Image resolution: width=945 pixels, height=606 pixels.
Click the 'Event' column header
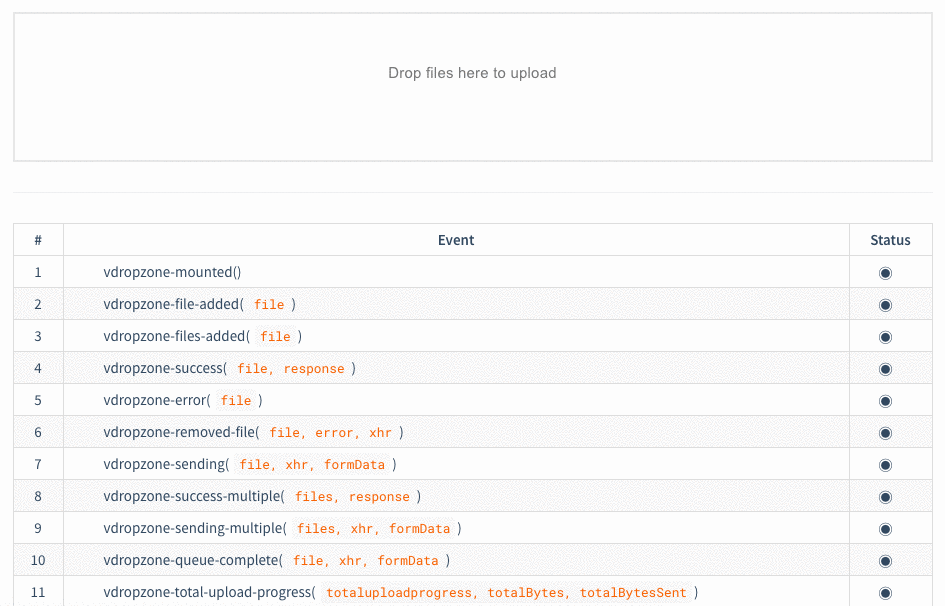coord(456,240)
